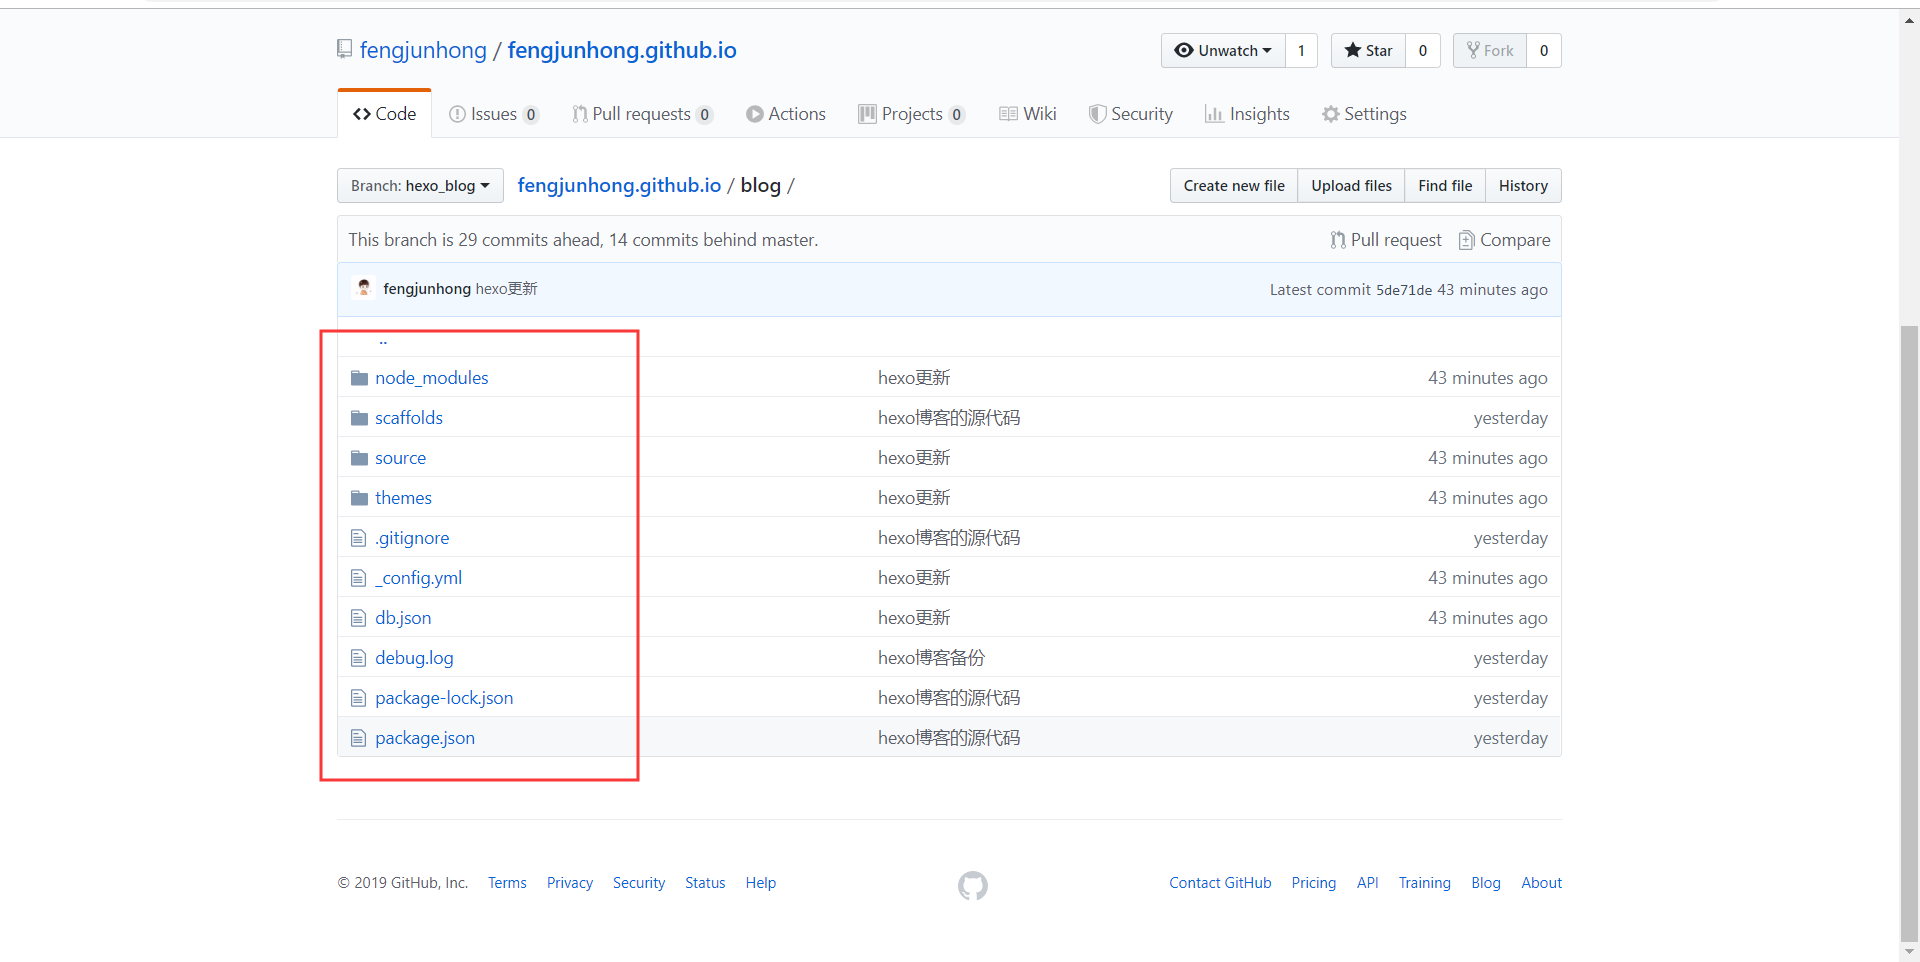Go up to parent directory (..)

click(383, 341)
